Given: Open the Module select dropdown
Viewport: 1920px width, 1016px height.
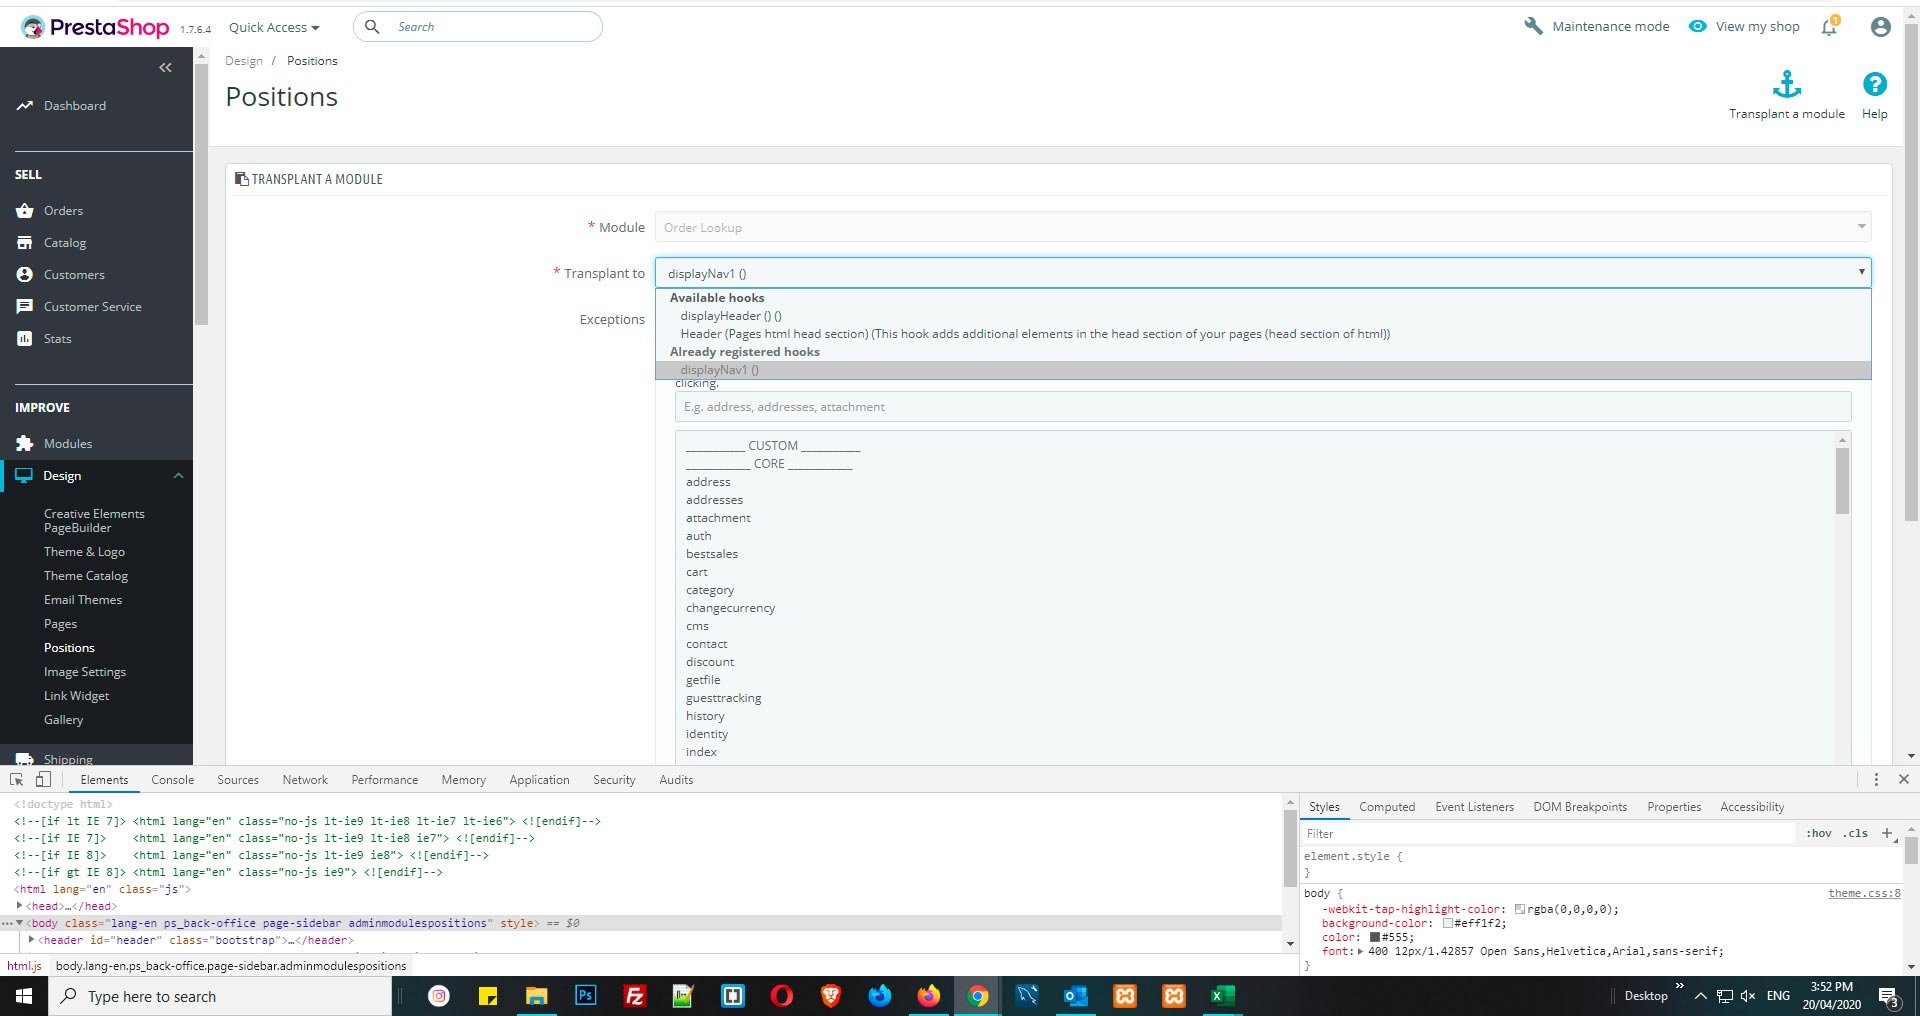Looking at the screenshot, I should [x=1263, y=228].
